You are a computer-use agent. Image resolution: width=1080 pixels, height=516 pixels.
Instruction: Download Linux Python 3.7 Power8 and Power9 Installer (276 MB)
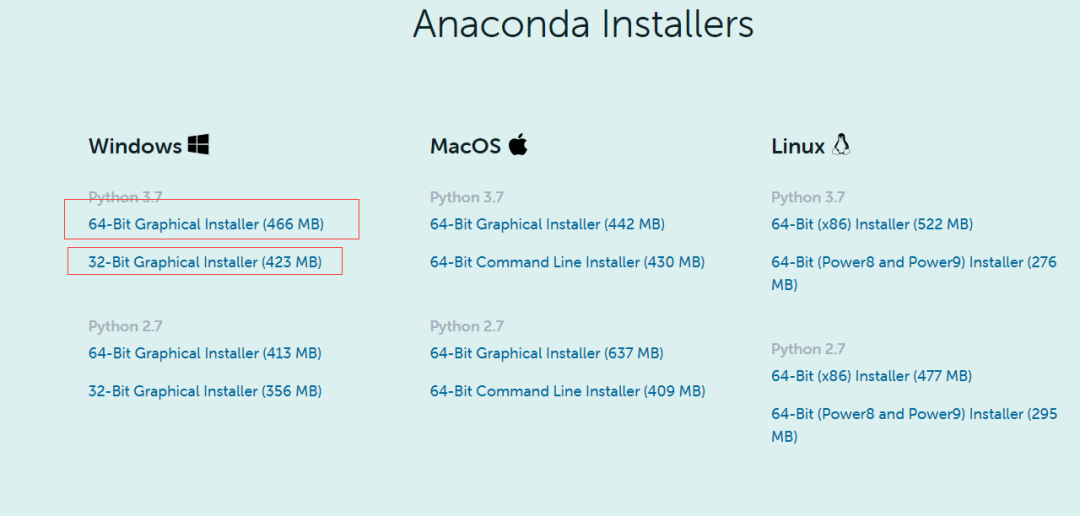(914, 274)
